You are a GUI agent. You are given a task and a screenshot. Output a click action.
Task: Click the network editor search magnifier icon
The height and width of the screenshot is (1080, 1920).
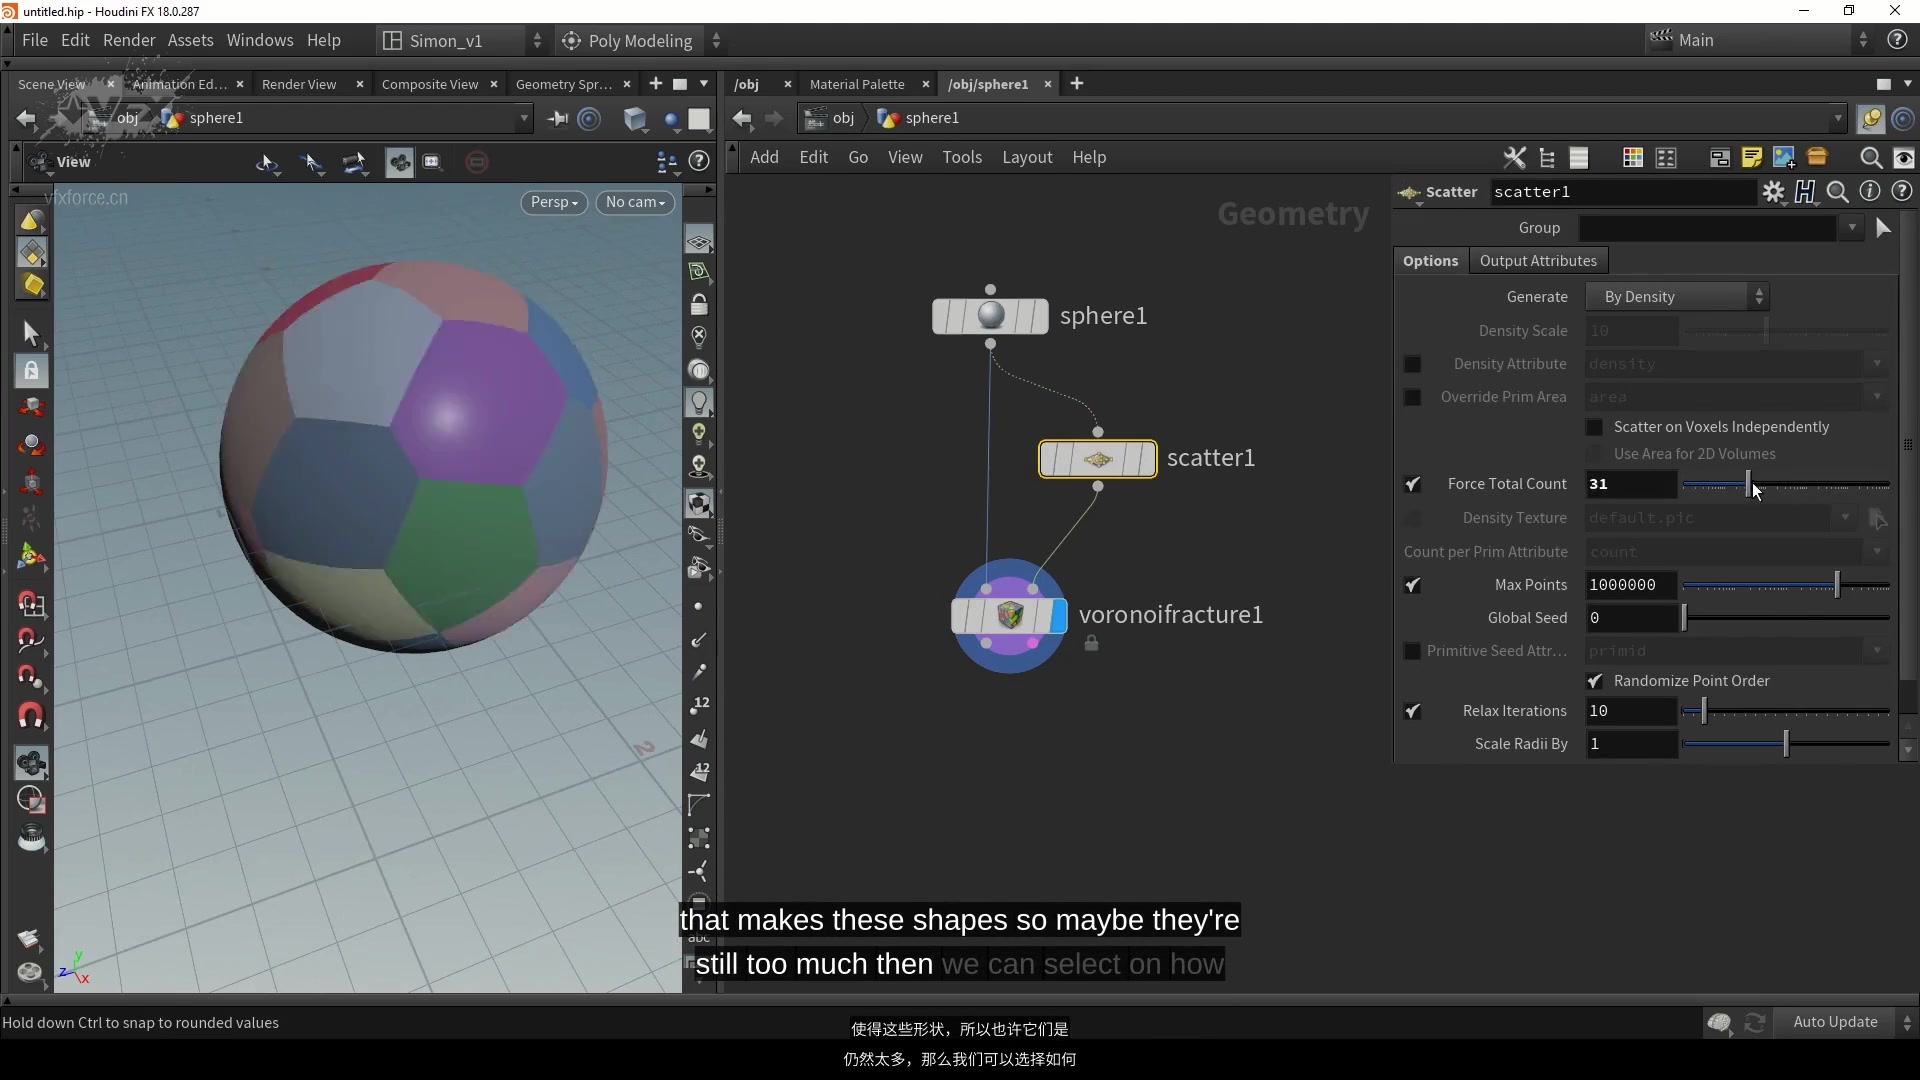pos(1870,158)
